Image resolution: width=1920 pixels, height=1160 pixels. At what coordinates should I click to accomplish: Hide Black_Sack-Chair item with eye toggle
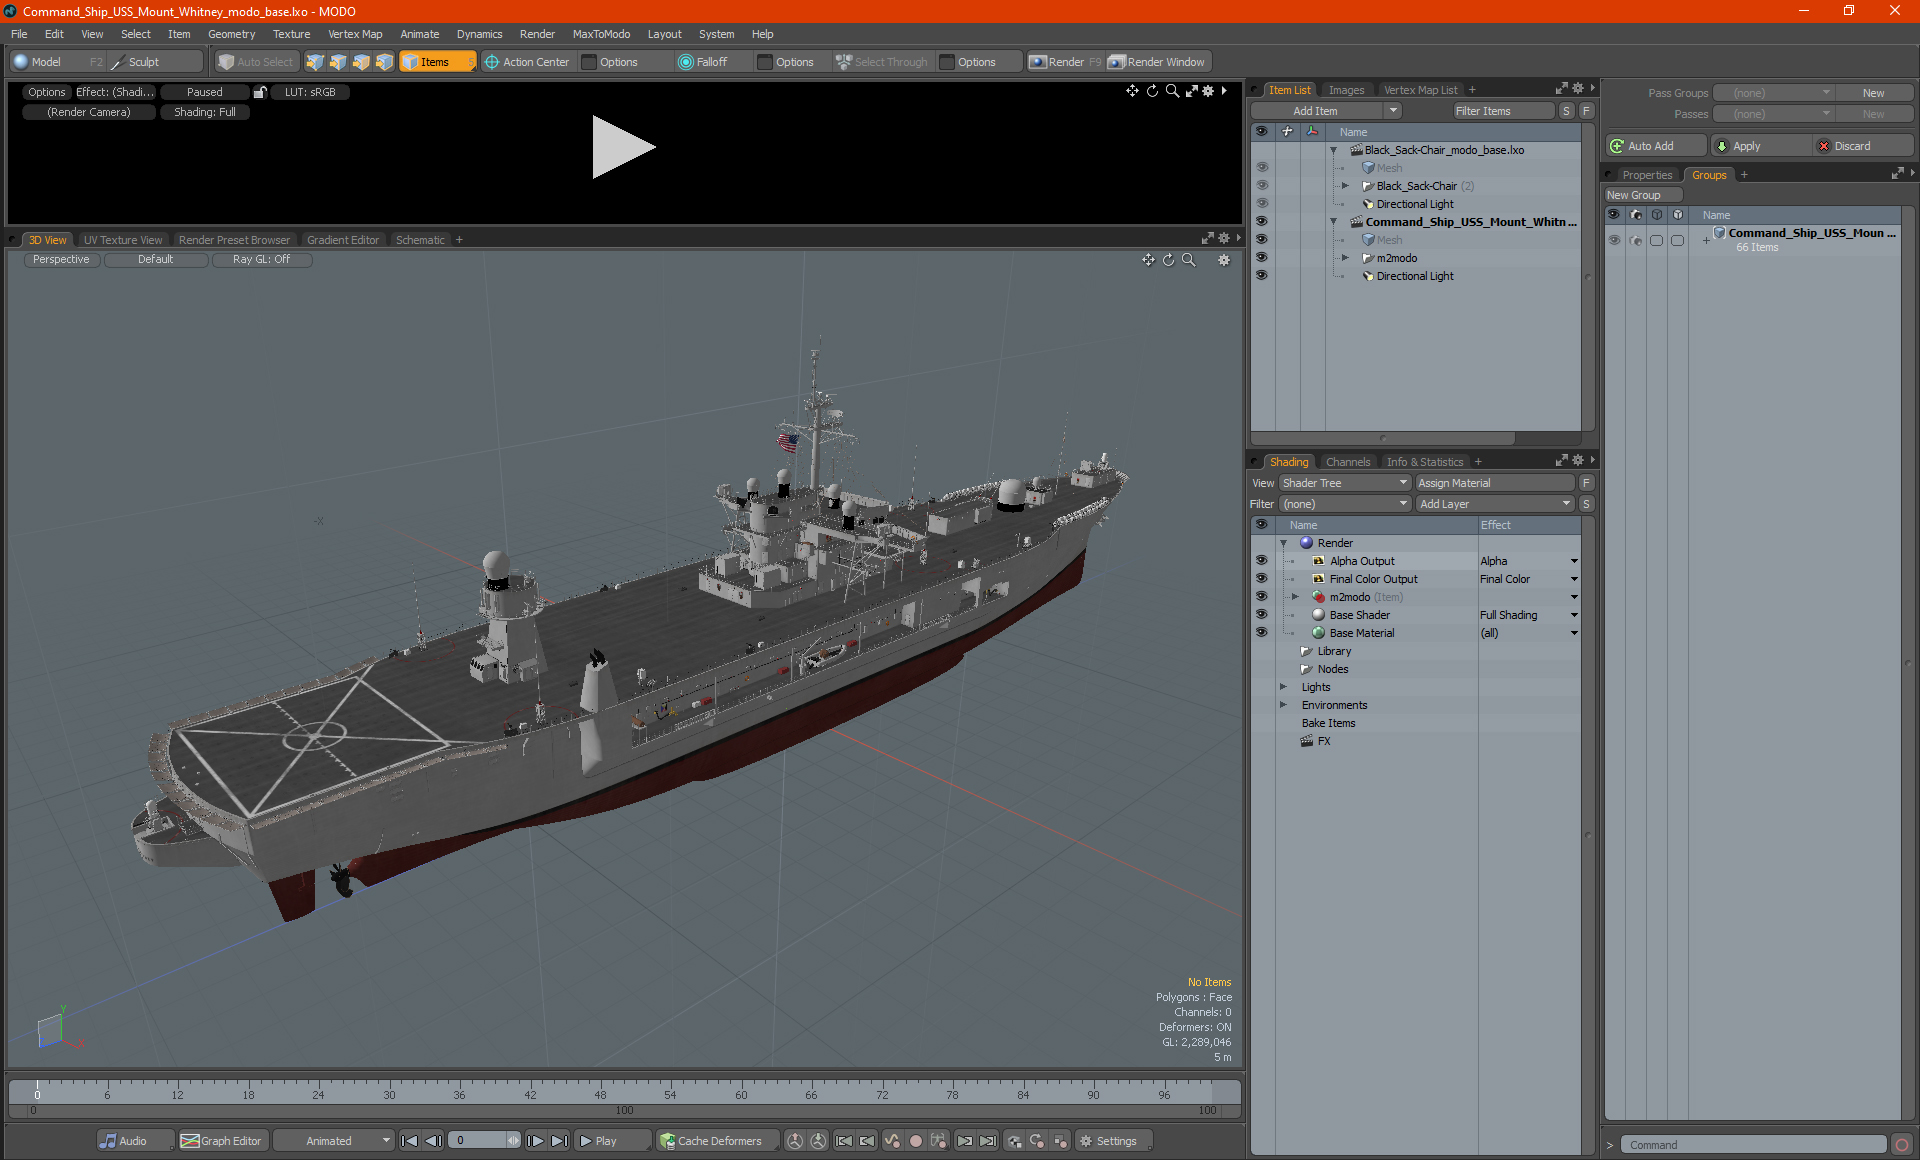(x=1261, y=186)
